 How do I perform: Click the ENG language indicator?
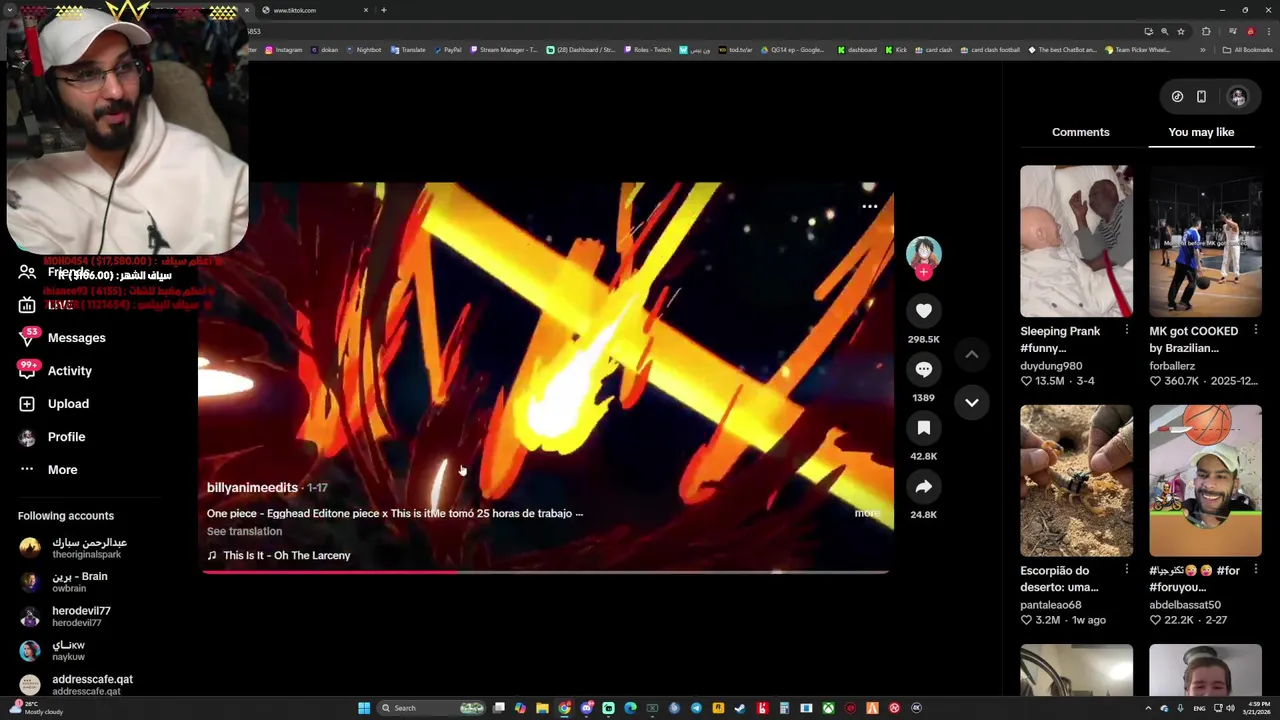(1199, 708)
